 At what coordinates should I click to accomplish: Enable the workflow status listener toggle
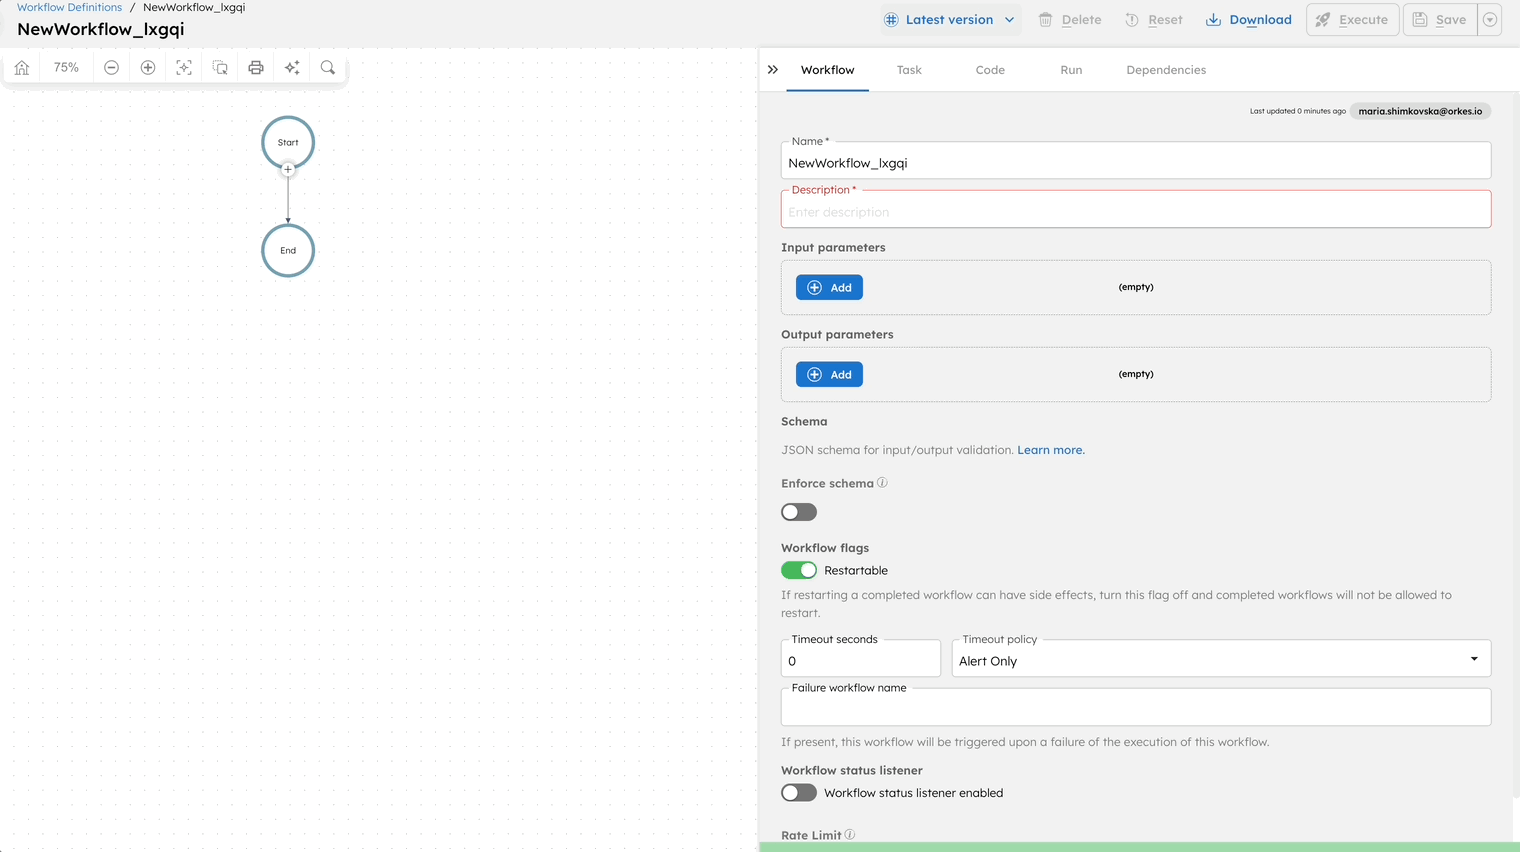(798, 792)
